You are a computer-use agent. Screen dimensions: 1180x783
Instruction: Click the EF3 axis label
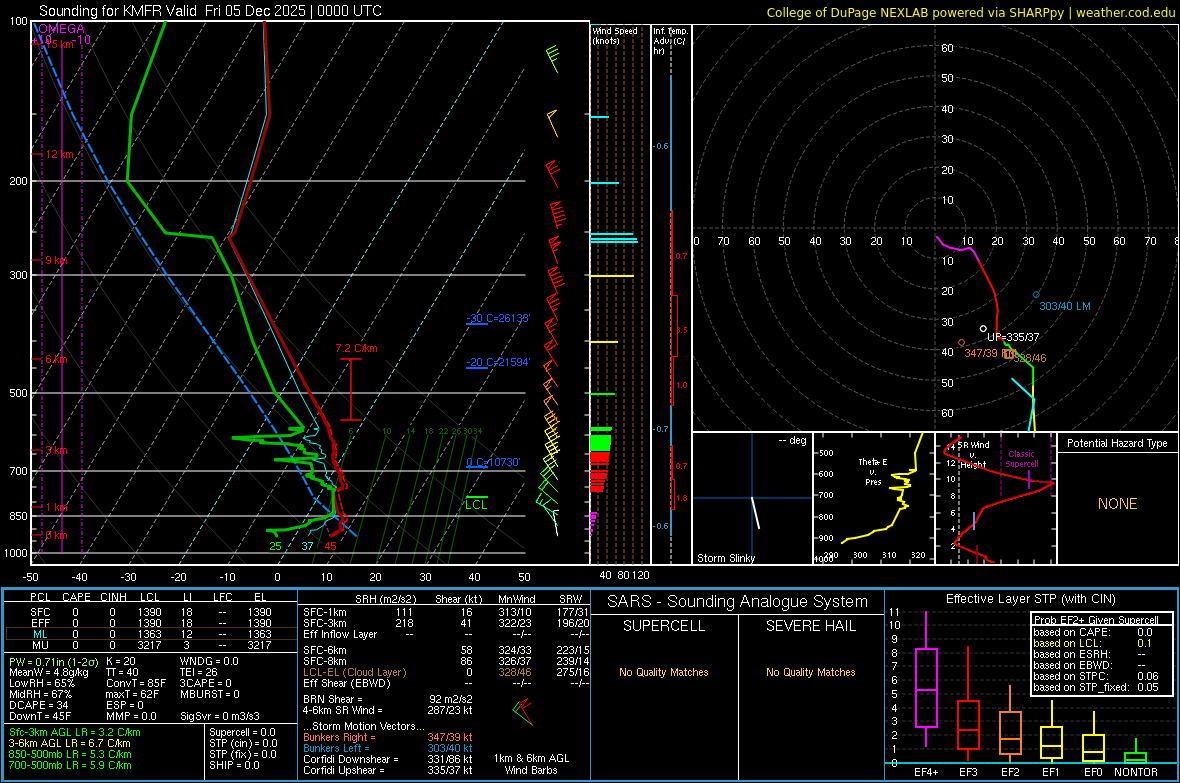coord(969,772)
